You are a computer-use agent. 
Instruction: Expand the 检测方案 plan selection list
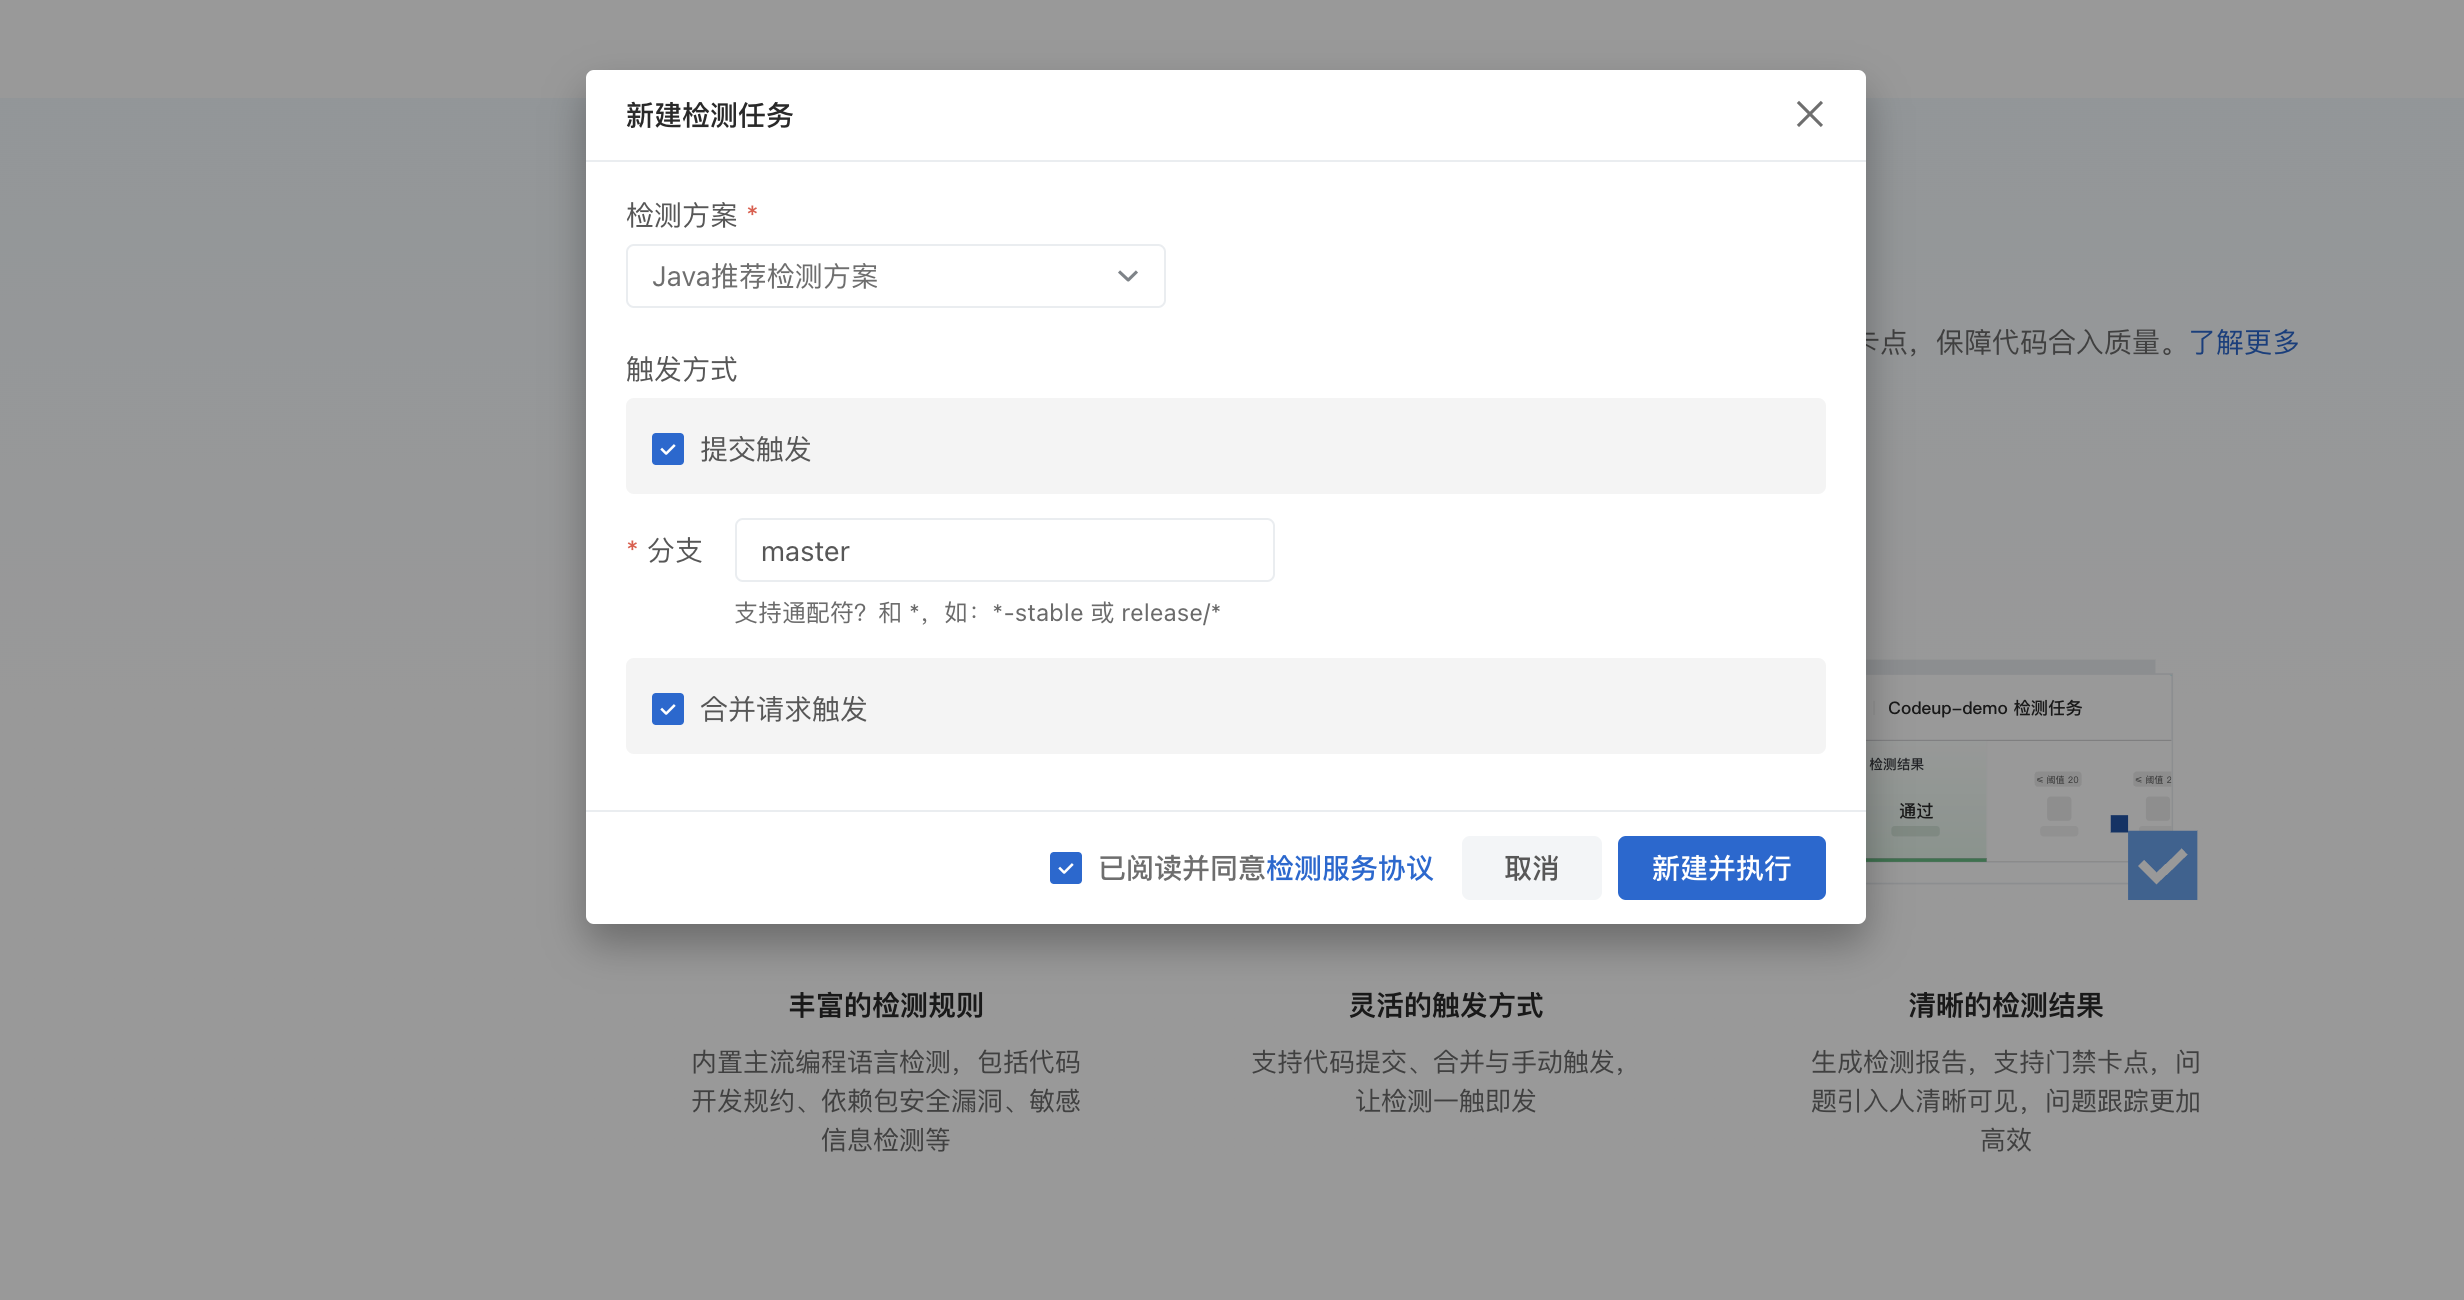pyautogui.click(x=895, y=276)
